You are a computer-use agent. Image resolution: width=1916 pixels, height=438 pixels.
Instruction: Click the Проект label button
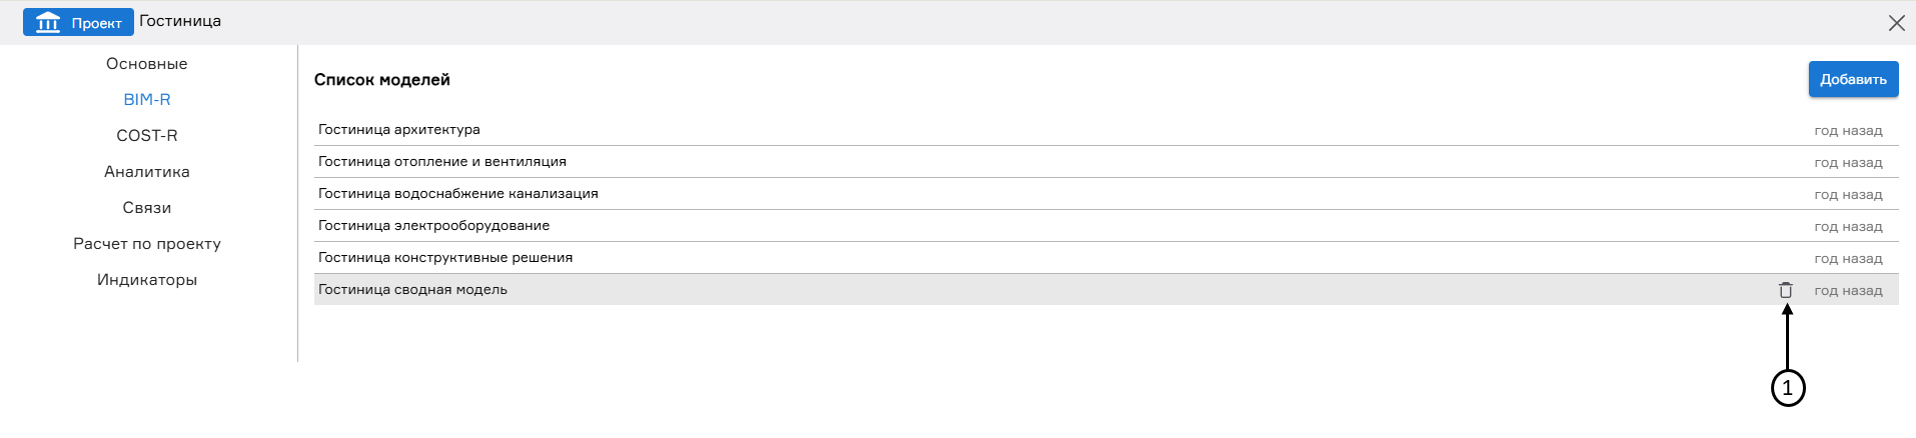click(96, 23)
